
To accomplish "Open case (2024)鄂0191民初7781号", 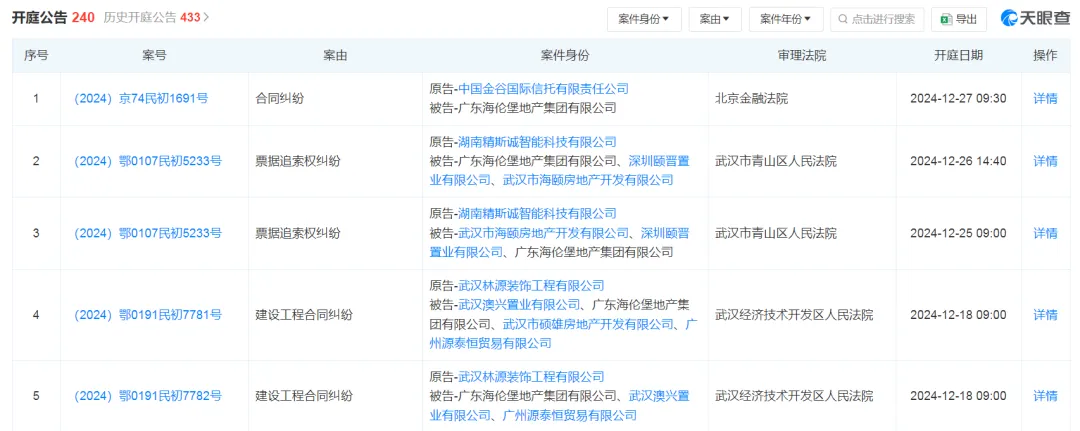I will tap(148, 315).
